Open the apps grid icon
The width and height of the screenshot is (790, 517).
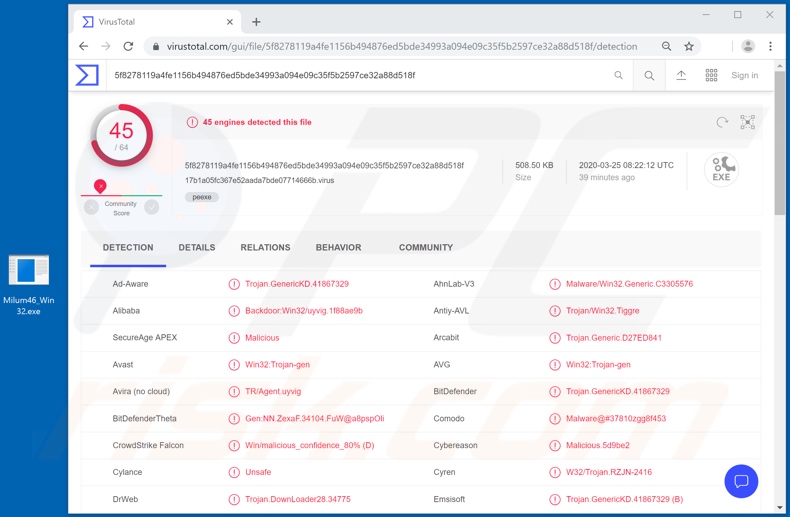[711, 75]
